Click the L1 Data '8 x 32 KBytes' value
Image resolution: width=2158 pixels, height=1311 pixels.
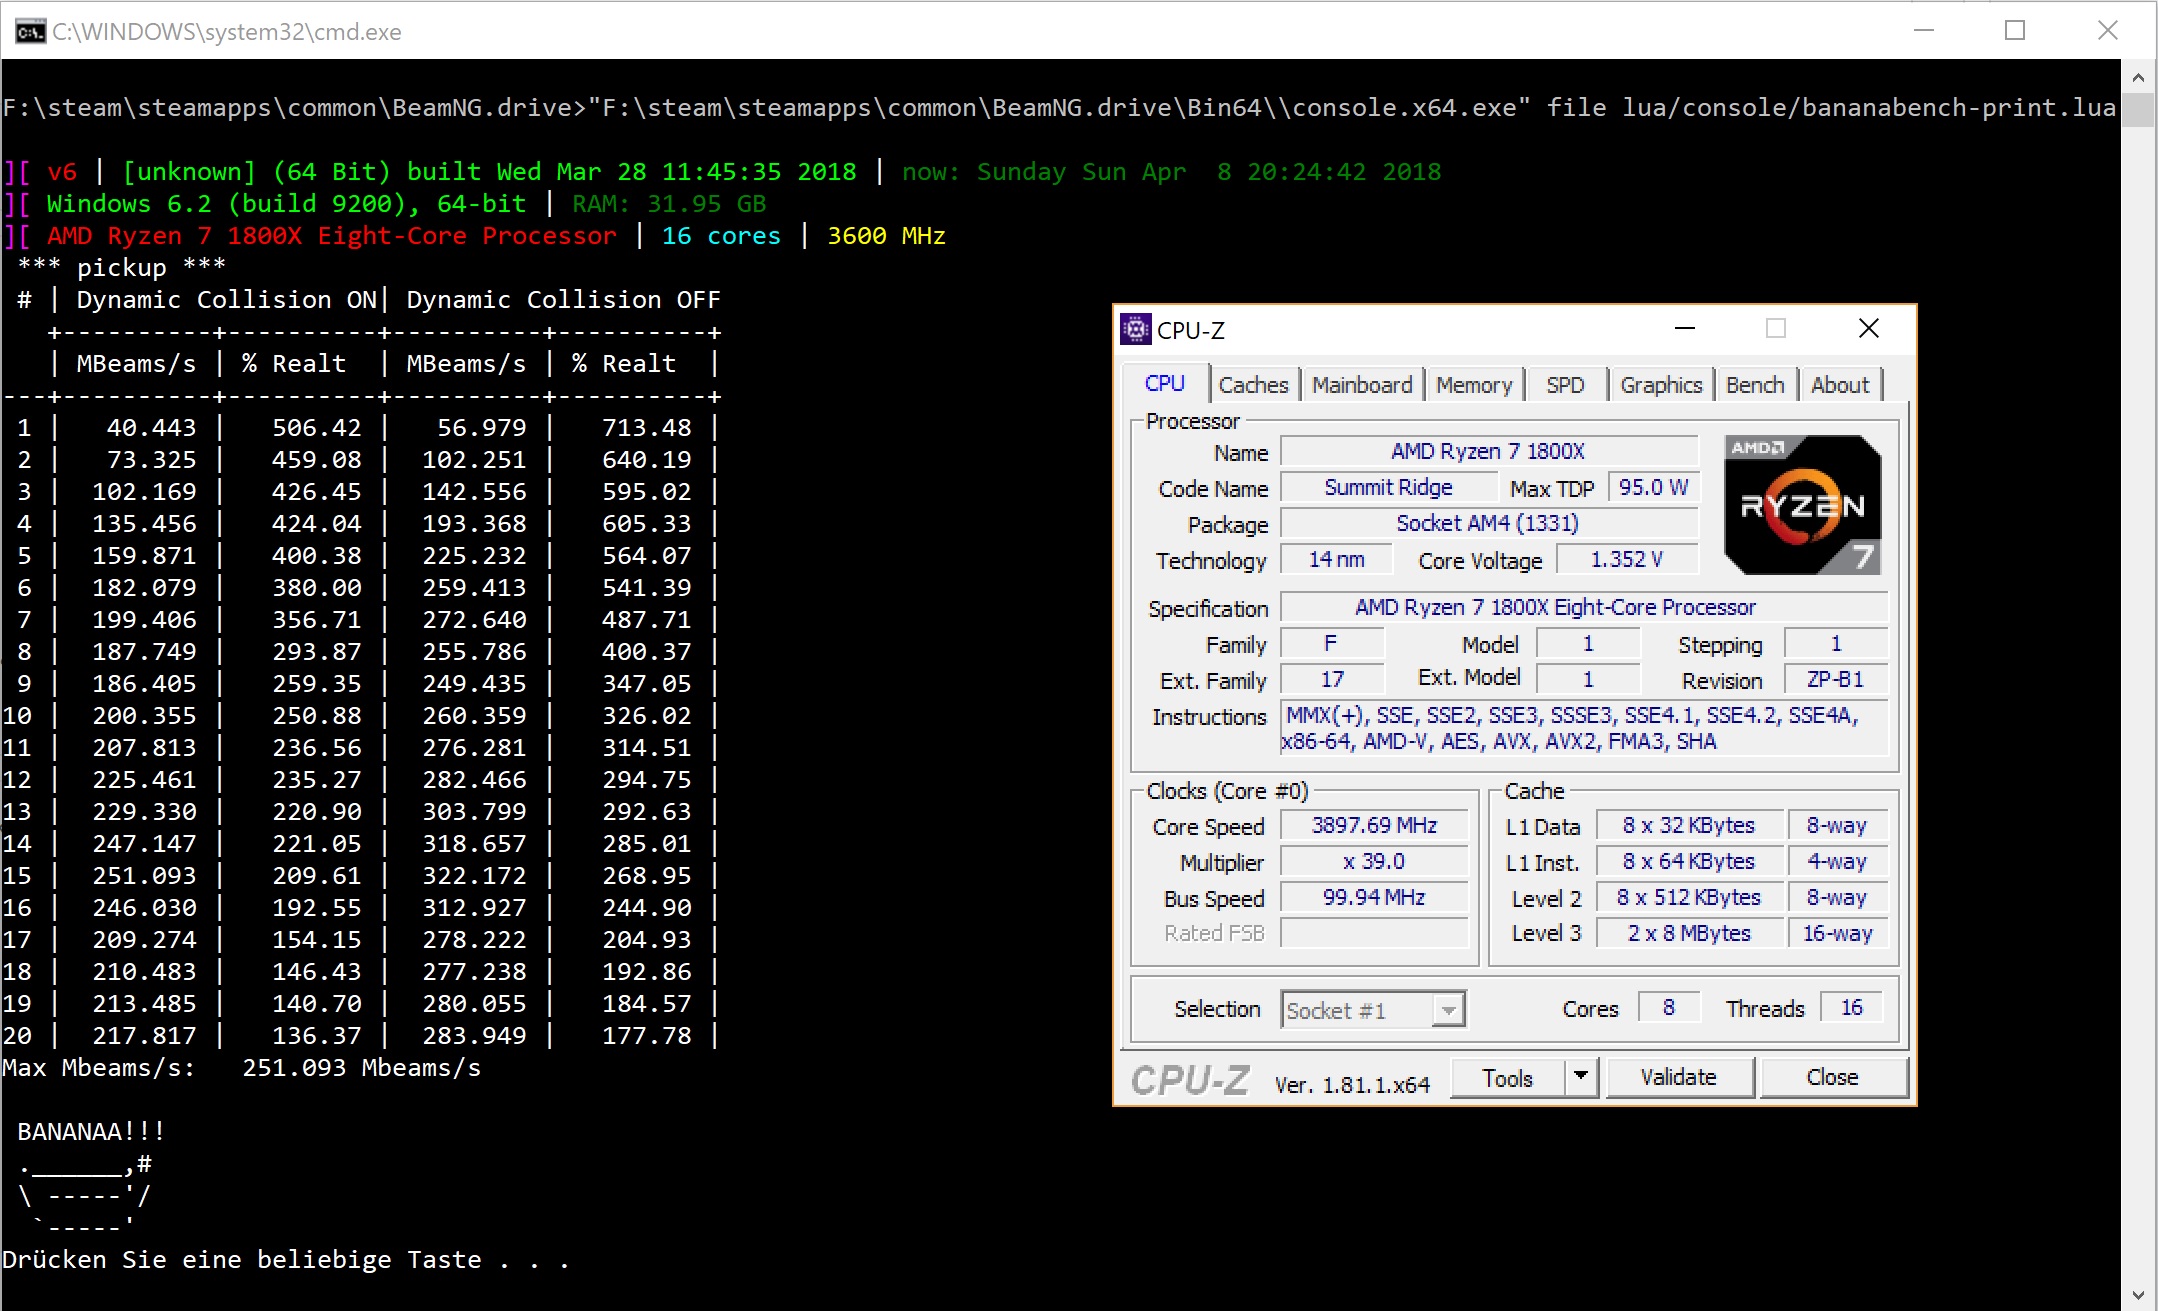(1689, 826)
